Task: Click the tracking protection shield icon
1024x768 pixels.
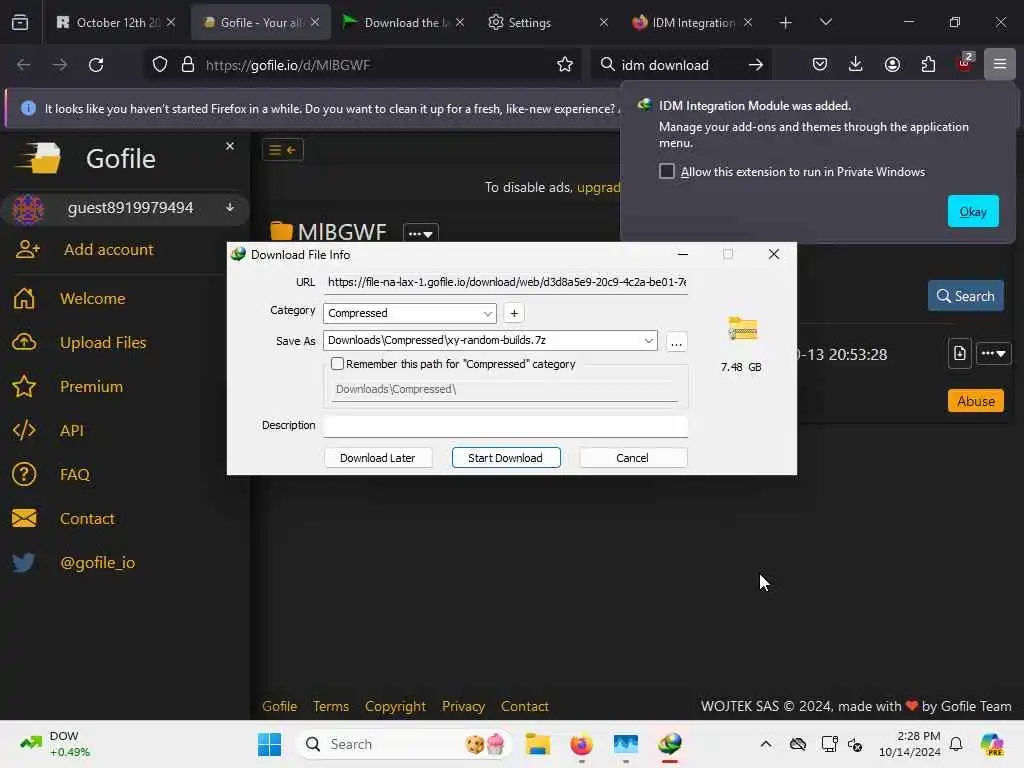Action: 160,65
